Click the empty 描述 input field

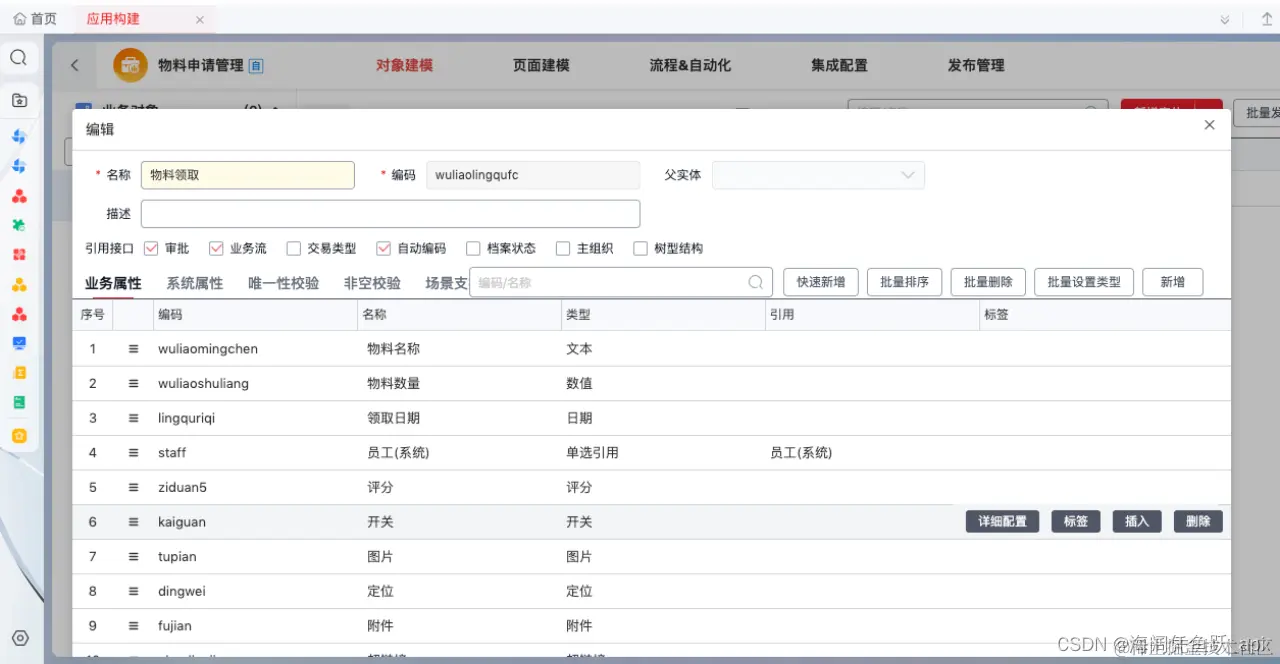[x=390, y=214]
